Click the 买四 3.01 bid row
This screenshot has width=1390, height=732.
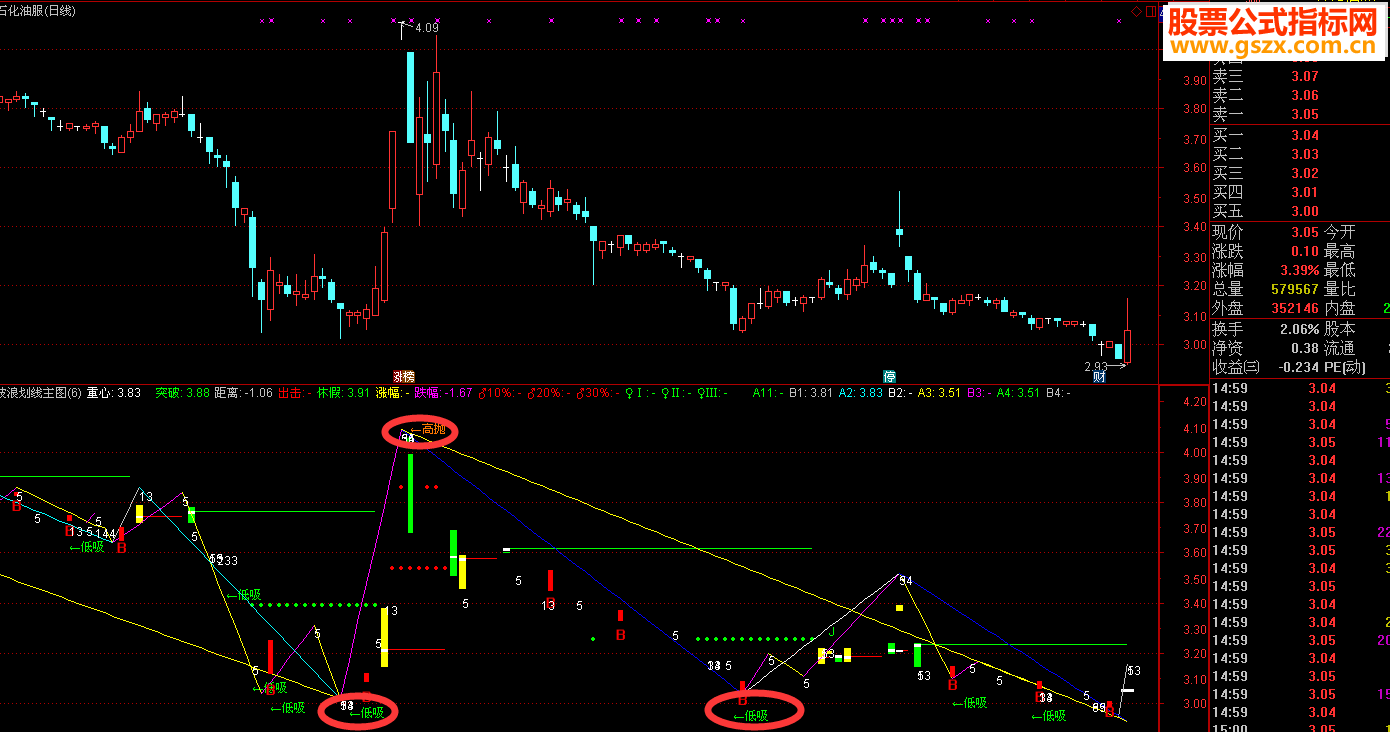pos(1265,192)
